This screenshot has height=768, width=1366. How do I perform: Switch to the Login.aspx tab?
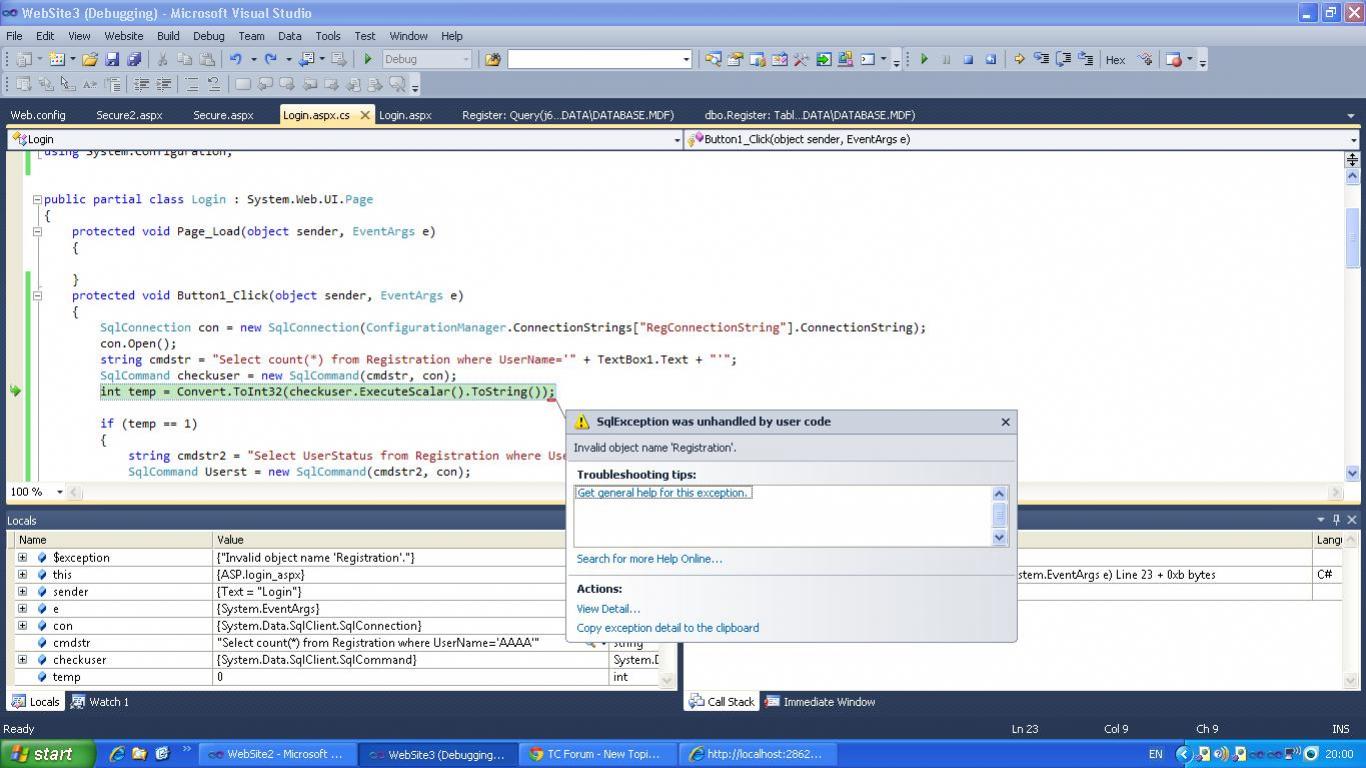(x=405, y=115)
